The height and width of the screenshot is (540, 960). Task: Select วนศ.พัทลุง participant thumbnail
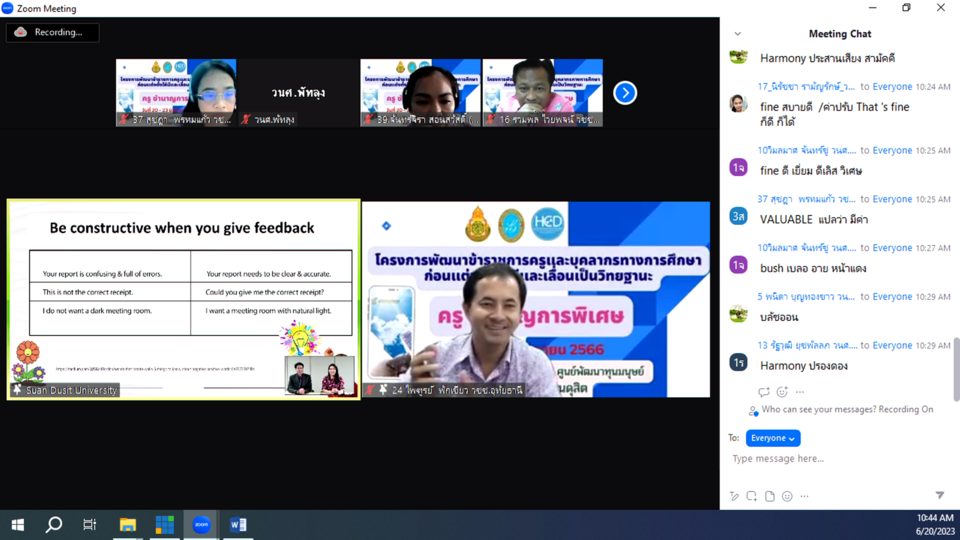point(298,93)
